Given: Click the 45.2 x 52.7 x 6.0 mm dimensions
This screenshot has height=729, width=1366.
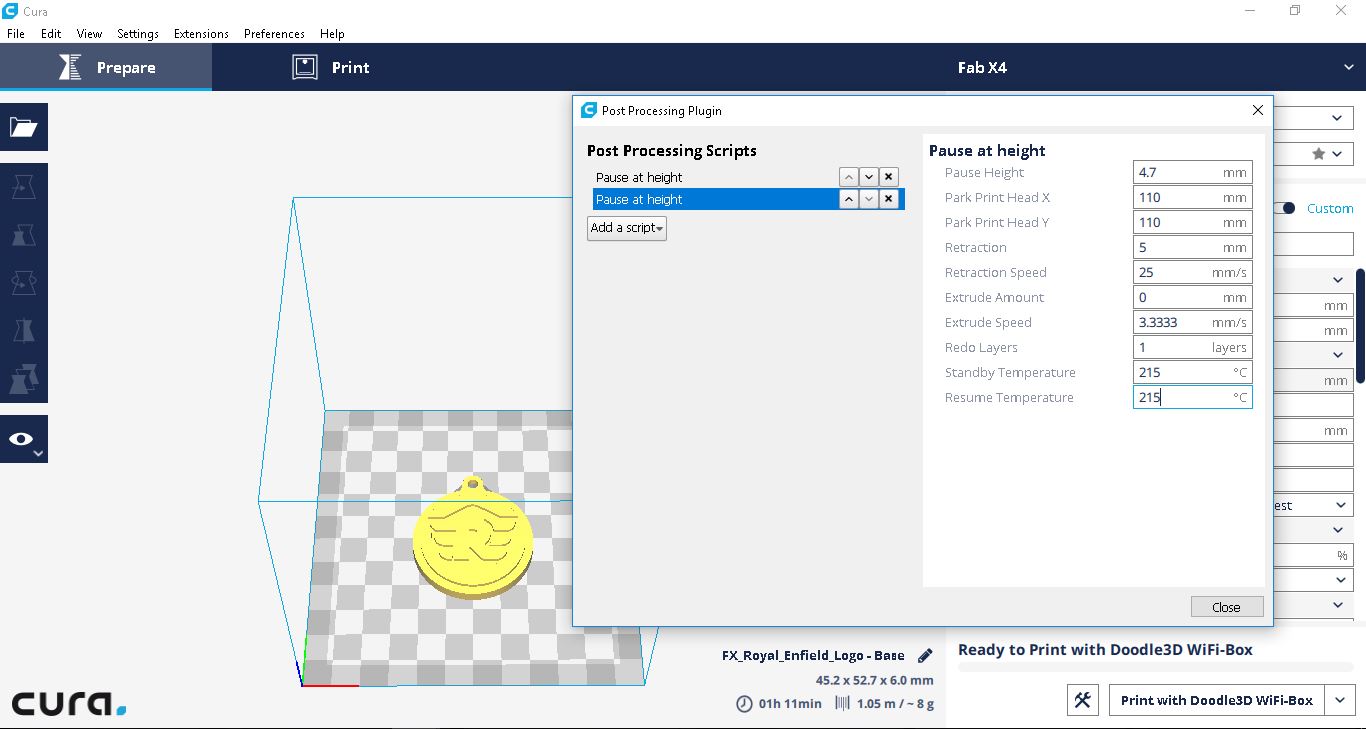Looking at the screenshot, I should [x=874, y=680].
